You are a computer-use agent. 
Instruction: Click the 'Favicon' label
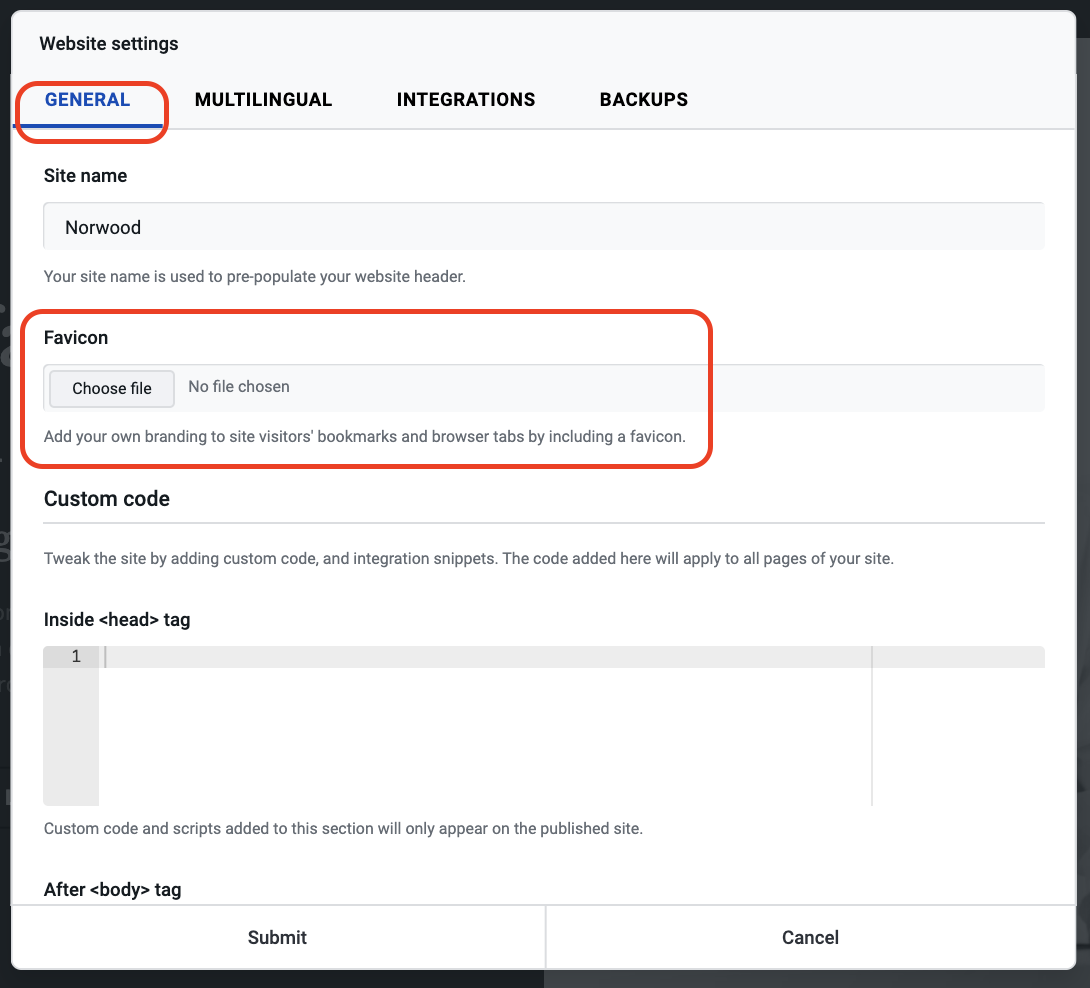(76, 337)
